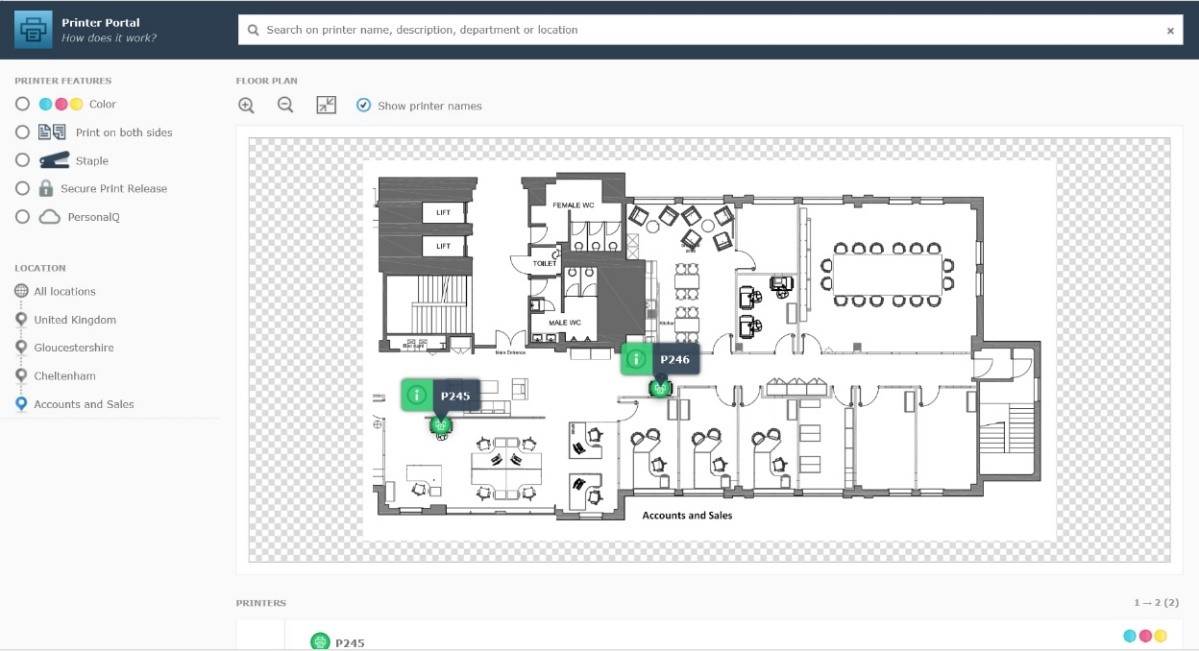Click the printer search input field
Image resolution: width=1199 pixels, height=651 pixels.
click(x=600, y=29)
